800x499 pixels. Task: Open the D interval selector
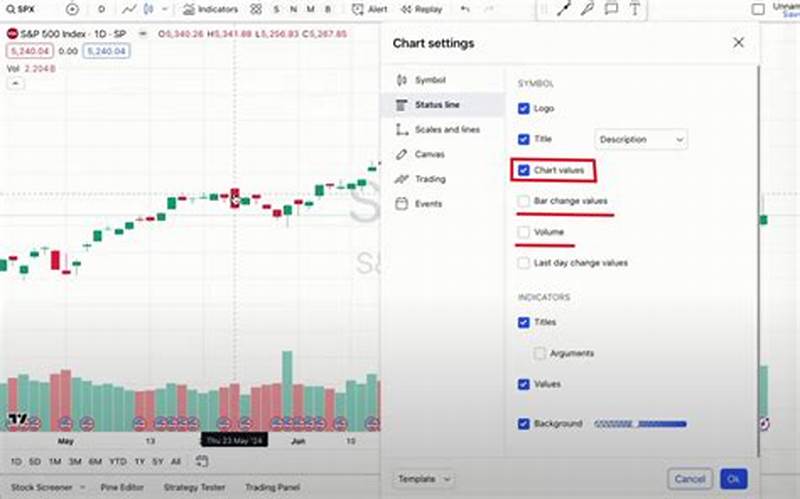point(101,9)
